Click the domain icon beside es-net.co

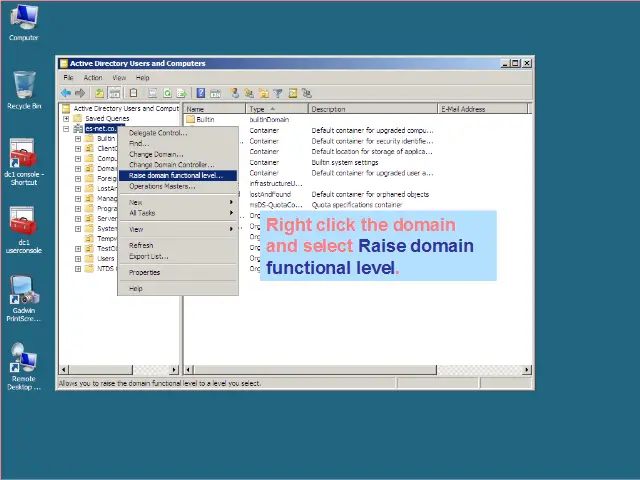tap(78, 129)
